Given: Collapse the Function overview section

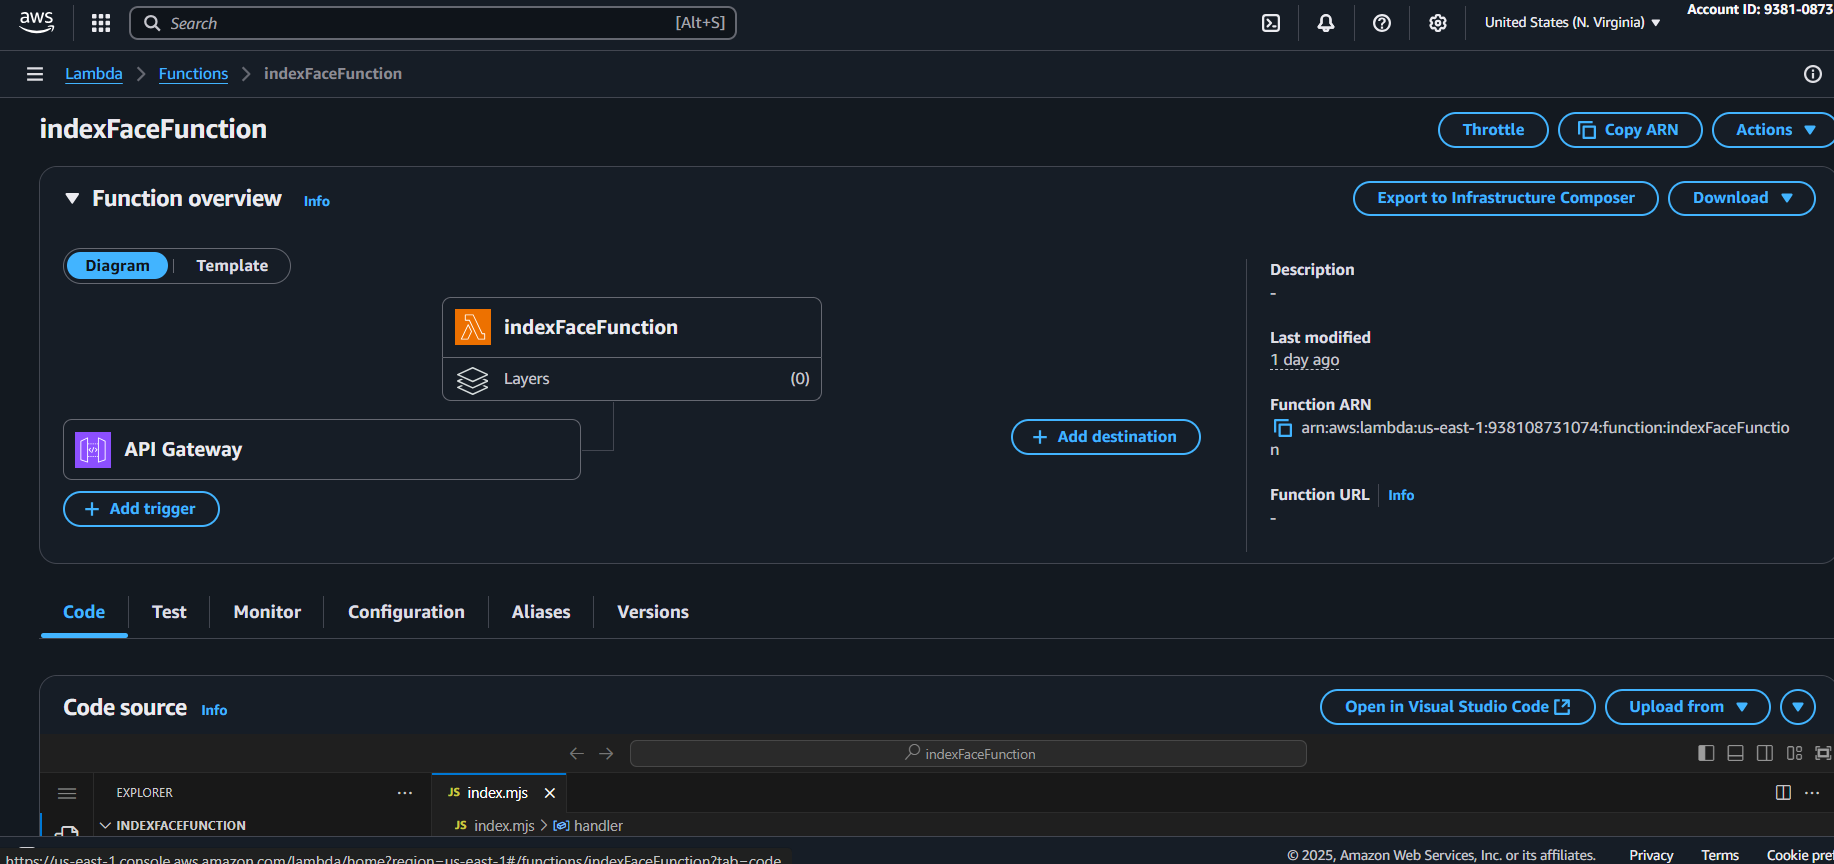Looking at the screenshot, I should (72, 198).
